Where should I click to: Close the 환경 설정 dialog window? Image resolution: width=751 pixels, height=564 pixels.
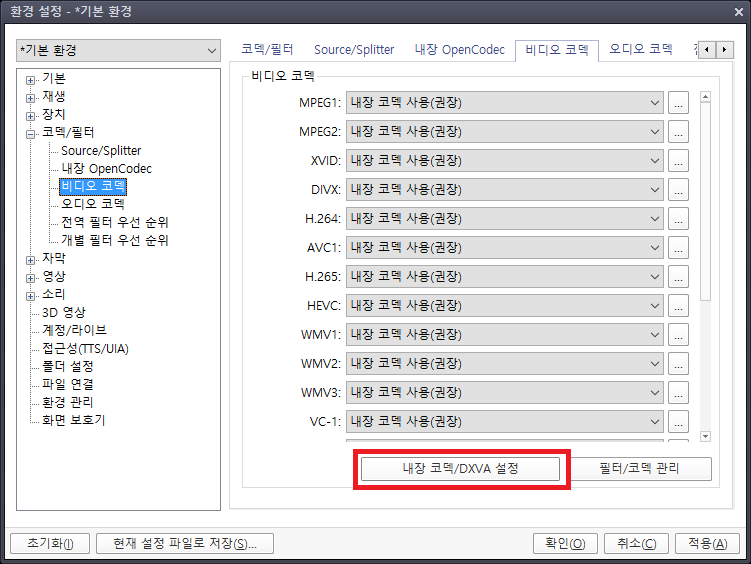(733, 12)
